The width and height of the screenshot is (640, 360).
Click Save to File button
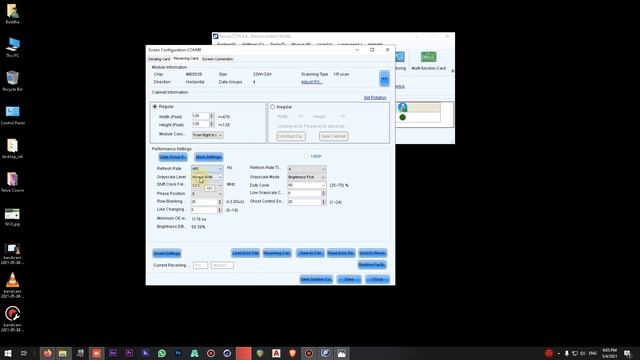310,253
